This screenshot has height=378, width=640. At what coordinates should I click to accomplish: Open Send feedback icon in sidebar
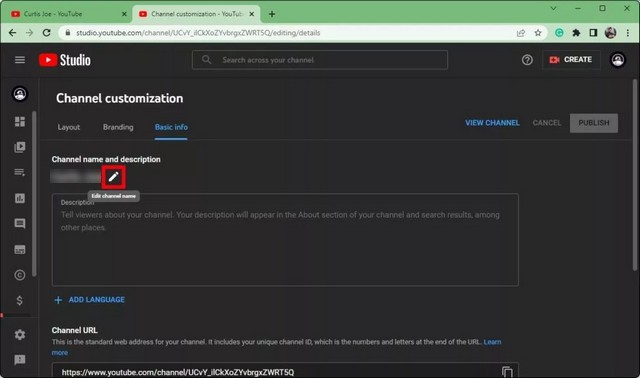coord(20,360)
